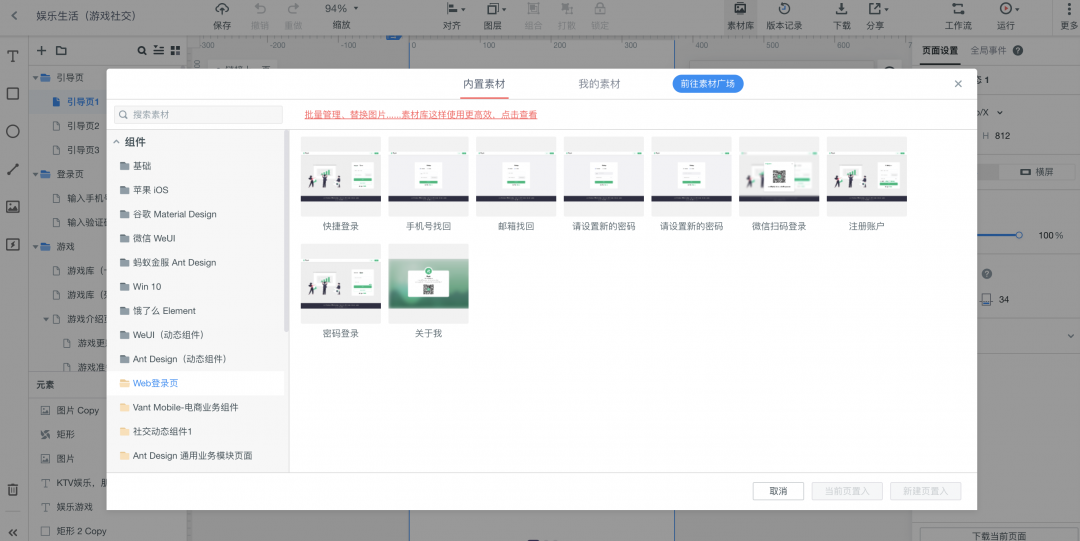Open the asset library (素材库) icon
This screenshot has height=541, width=1080.
click(740, 9)
